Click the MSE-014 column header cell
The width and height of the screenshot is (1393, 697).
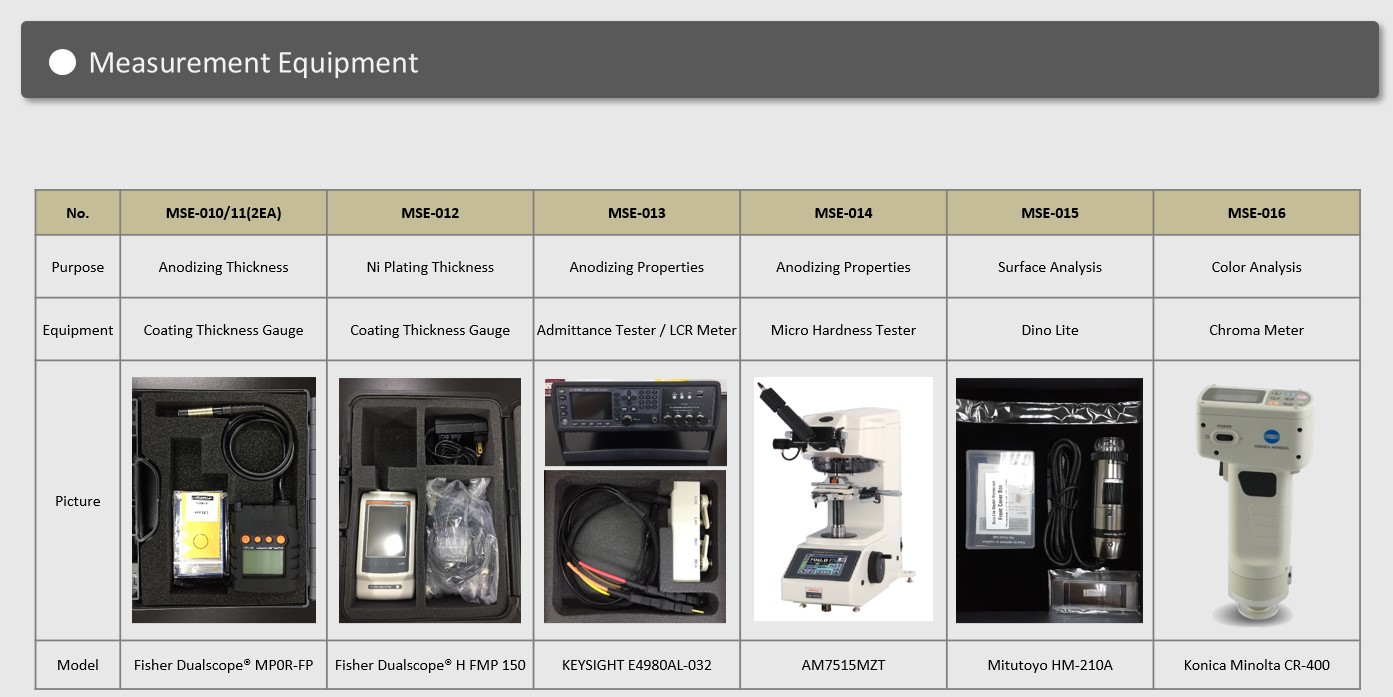(843, 213)
